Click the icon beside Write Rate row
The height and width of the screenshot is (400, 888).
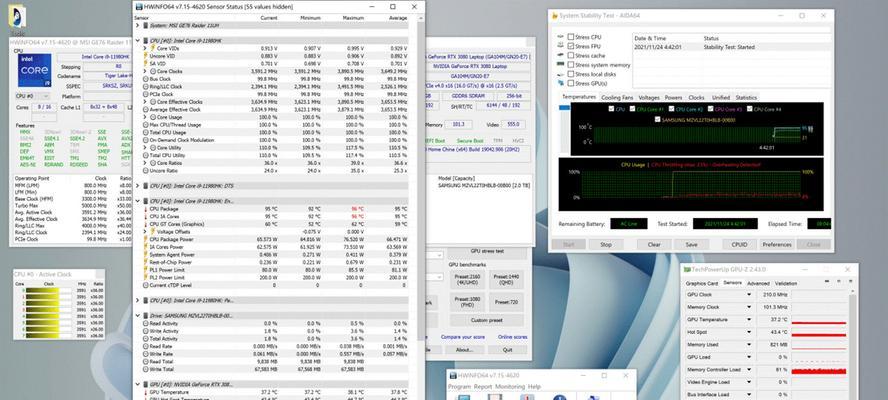(145, 354)
